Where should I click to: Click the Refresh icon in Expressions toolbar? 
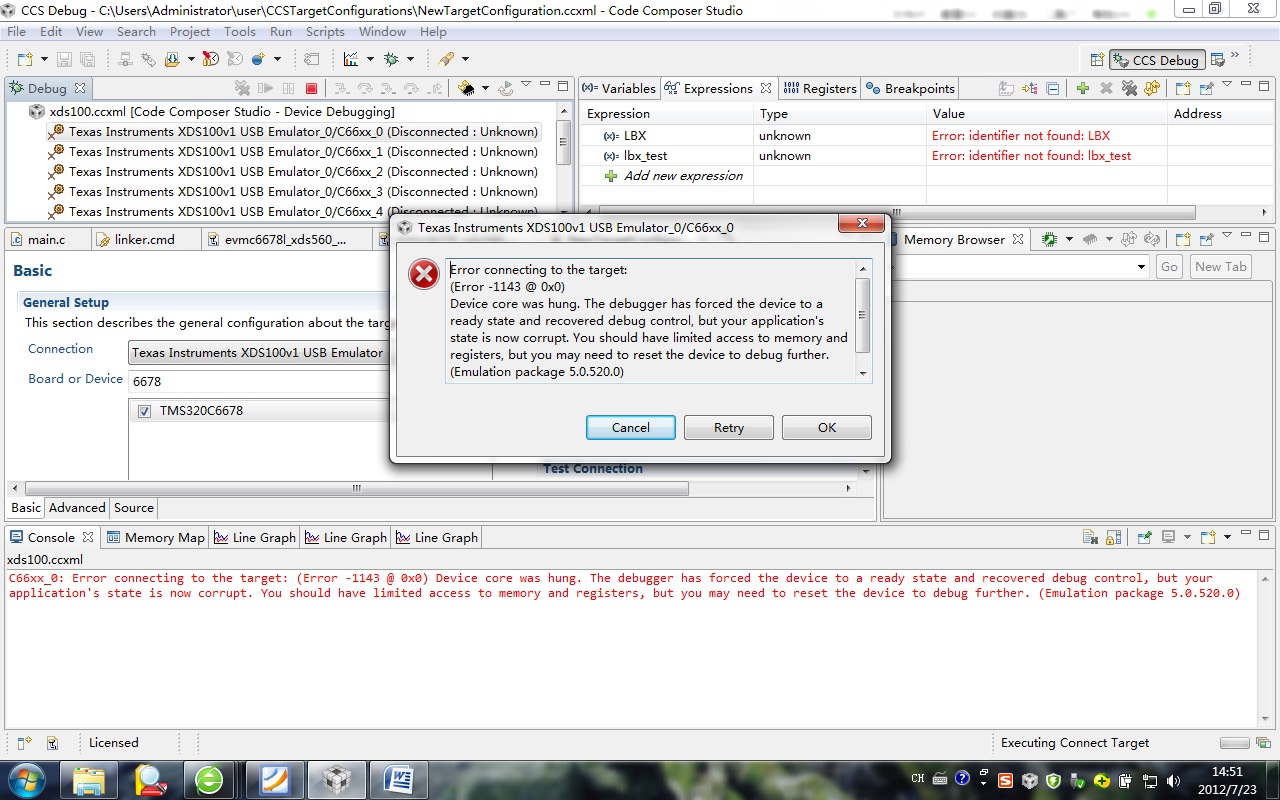click(x=1152, y=88)
